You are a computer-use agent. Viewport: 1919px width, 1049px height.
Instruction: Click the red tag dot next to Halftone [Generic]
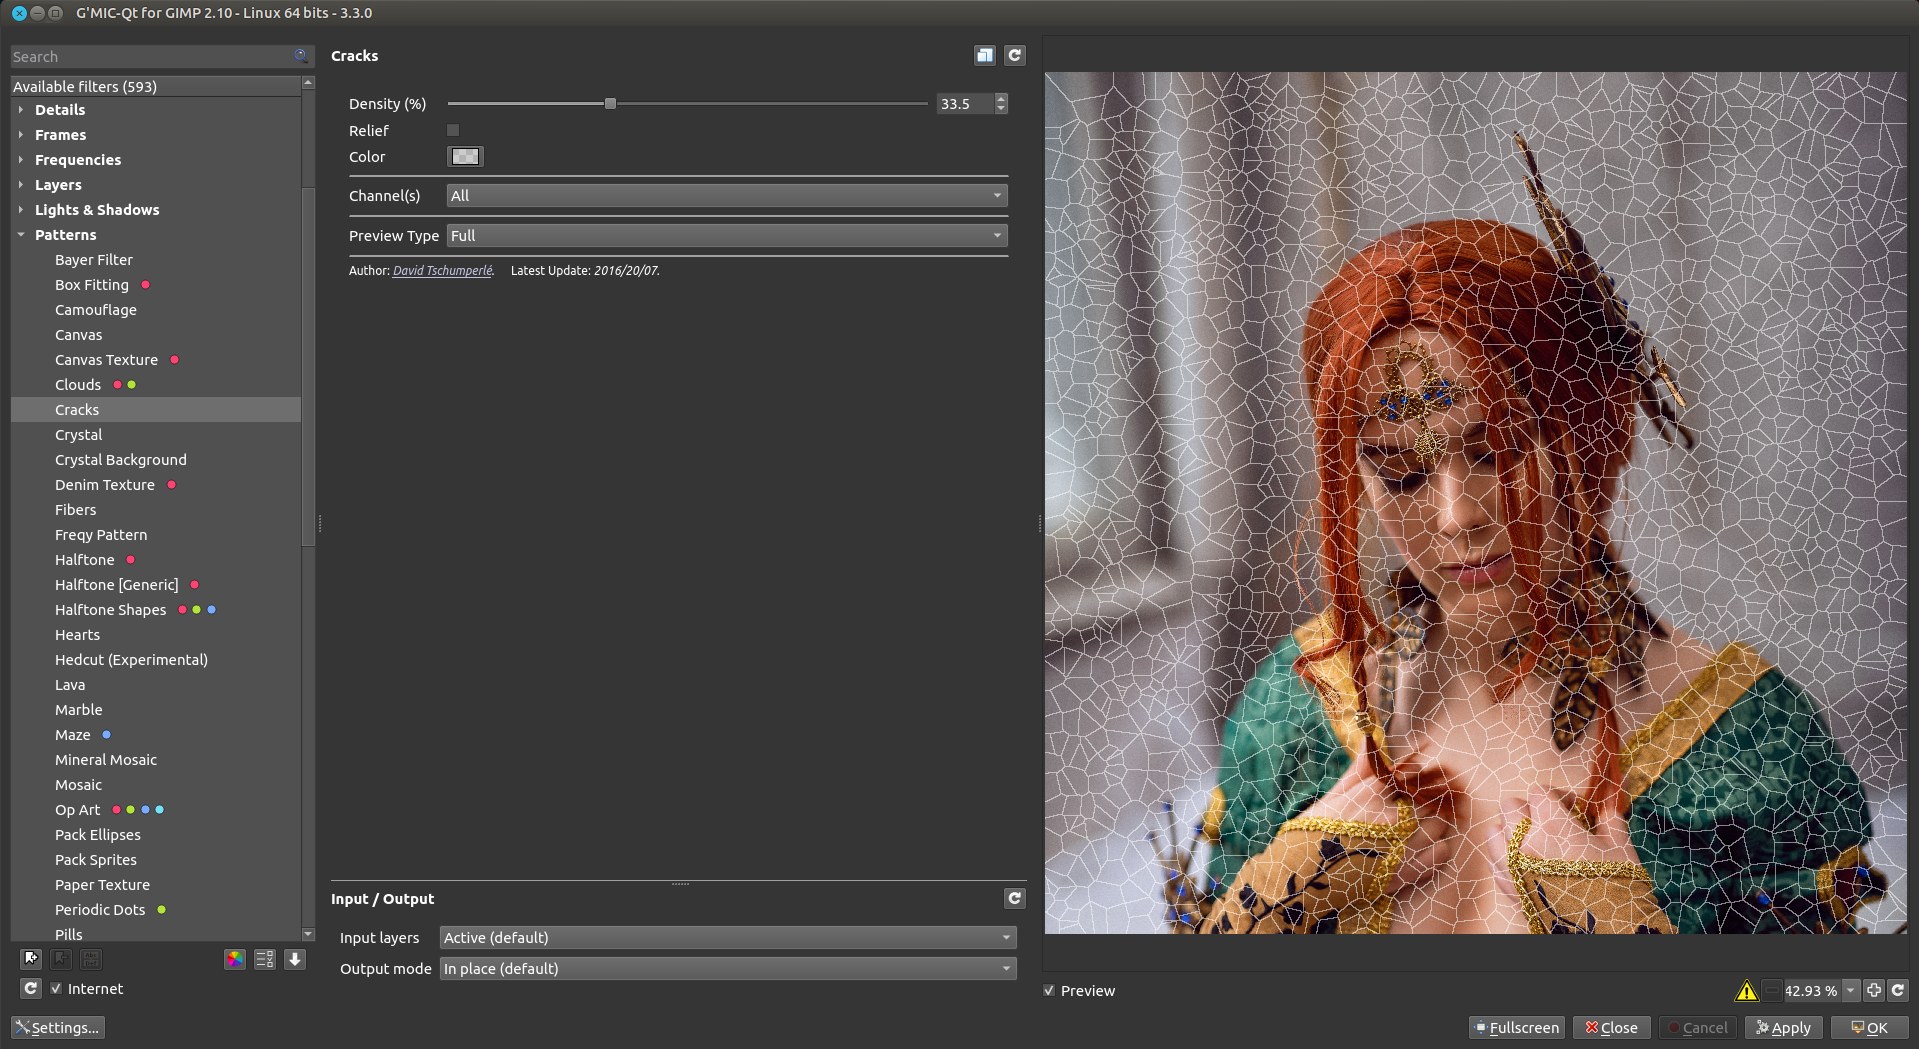tap(194, 585)
